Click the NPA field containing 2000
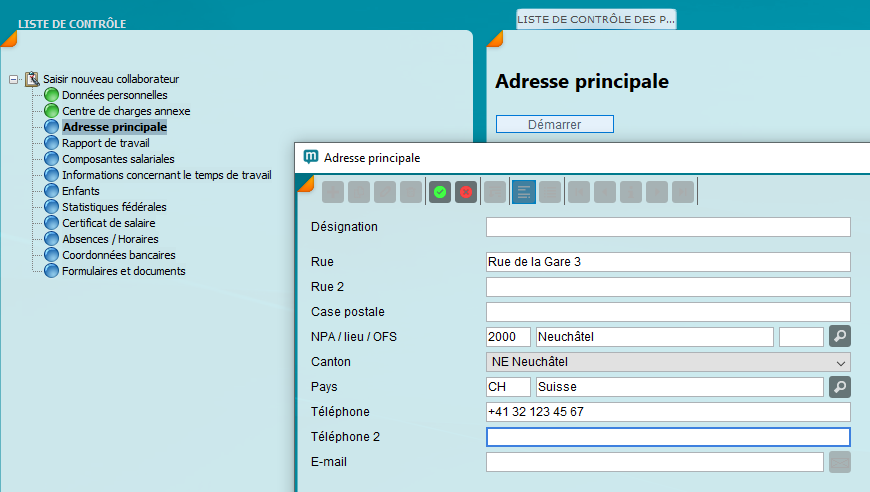The height and width of the screenshot is (492, 870). click(508, 337)
